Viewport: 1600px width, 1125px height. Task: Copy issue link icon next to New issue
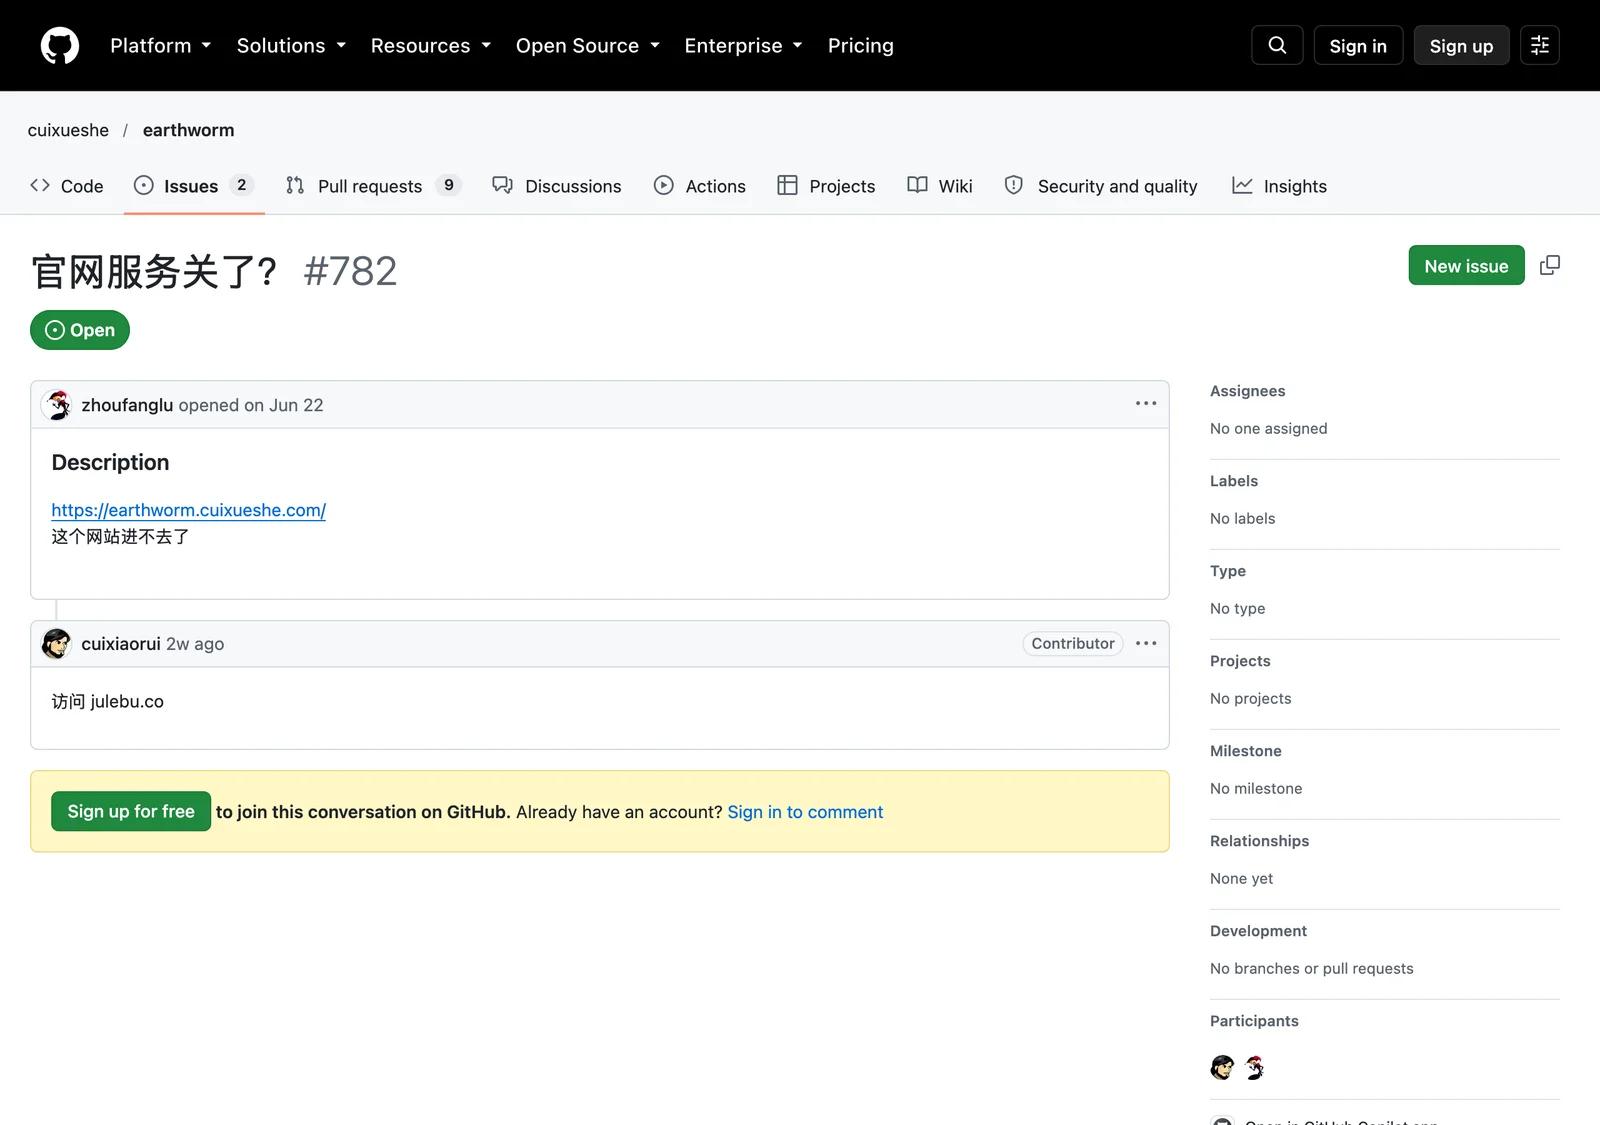[1550, 265]
